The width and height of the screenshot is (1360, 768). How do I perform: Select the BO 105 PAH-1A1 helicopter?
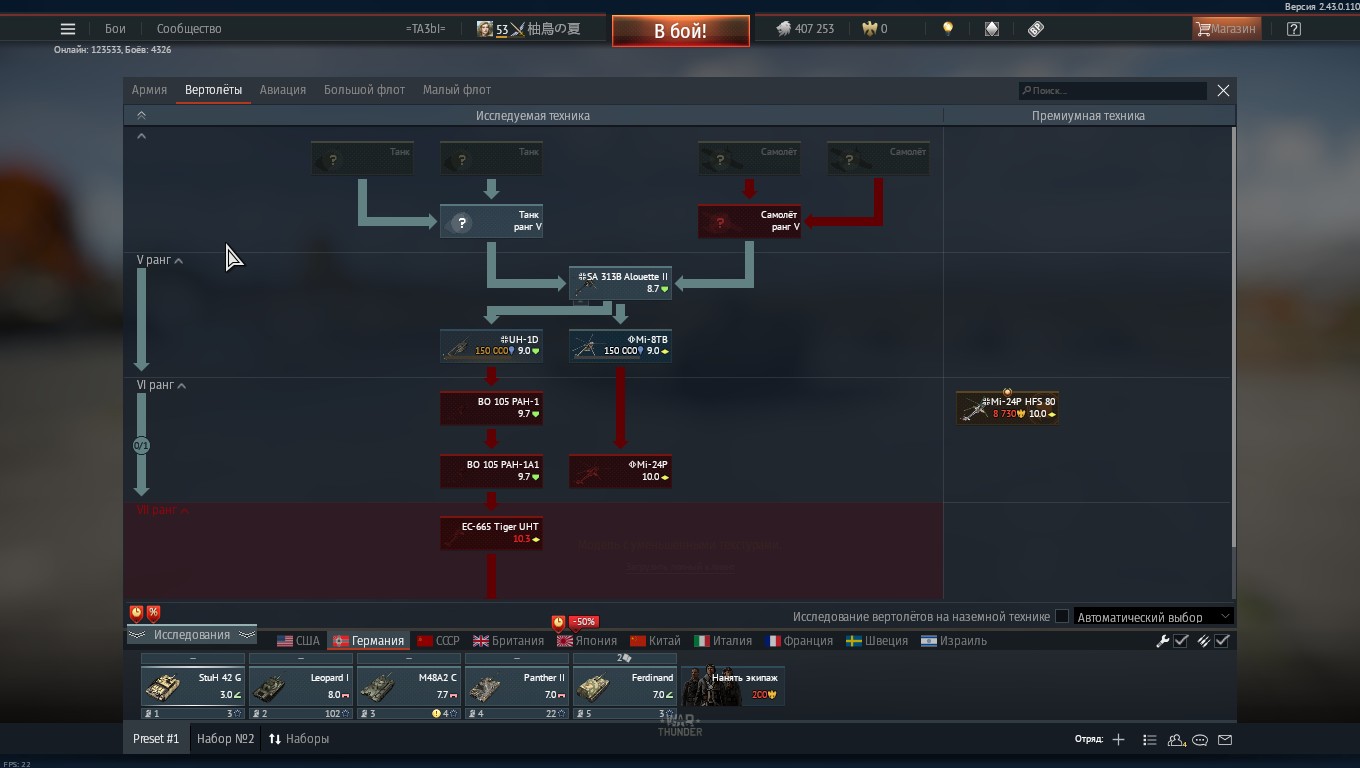(491, 471)
